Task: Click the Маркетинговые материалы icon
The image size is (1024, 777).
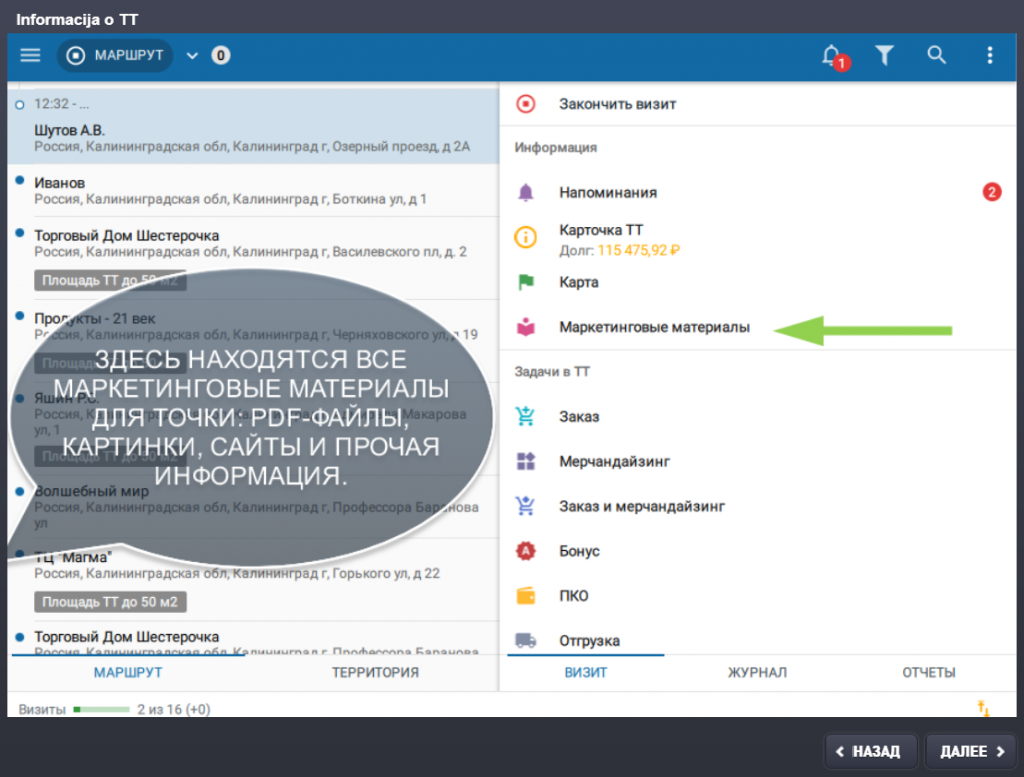Action: pos(526,326)
